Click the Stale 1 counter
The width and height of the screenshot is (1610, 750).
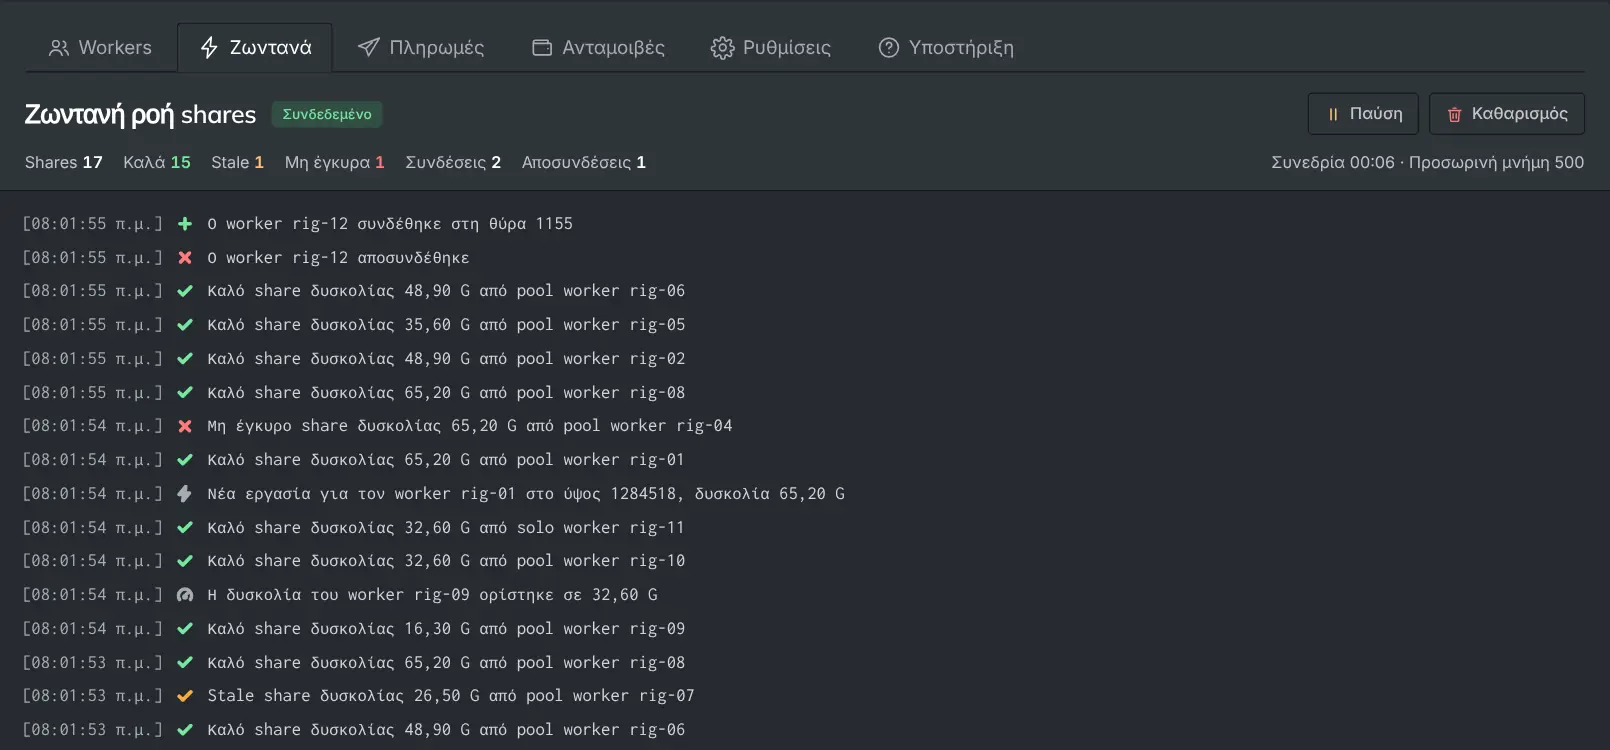tap(238, 162)
